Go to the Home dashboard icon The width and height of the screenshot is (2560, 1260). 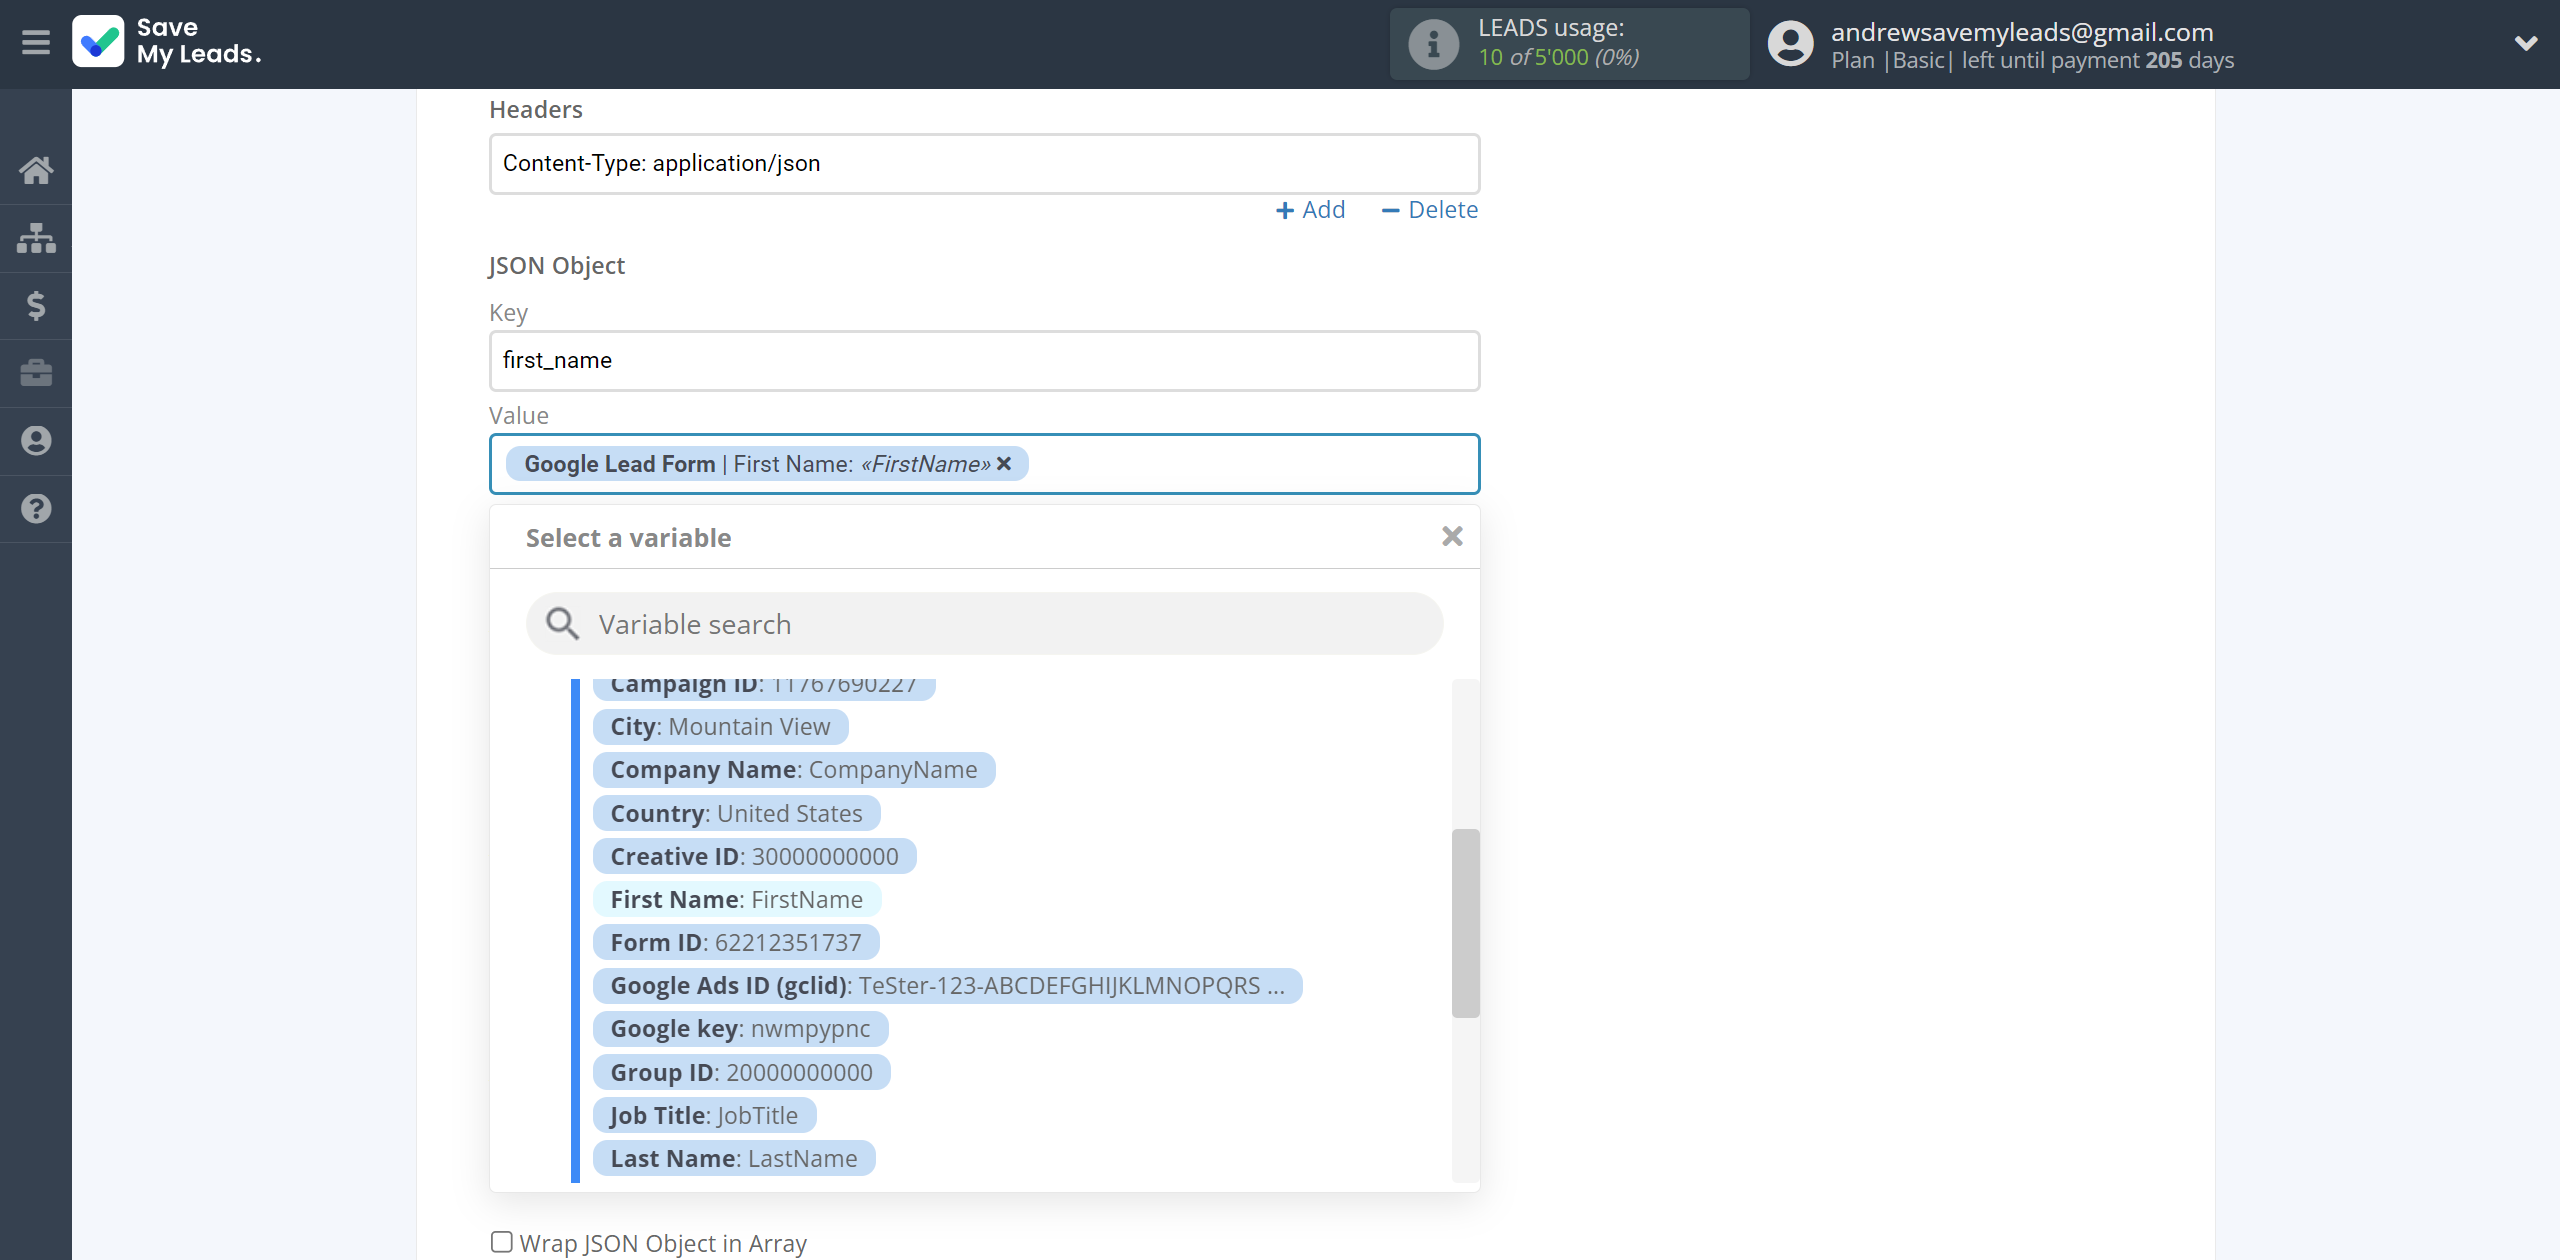click(x=36, y=170)
